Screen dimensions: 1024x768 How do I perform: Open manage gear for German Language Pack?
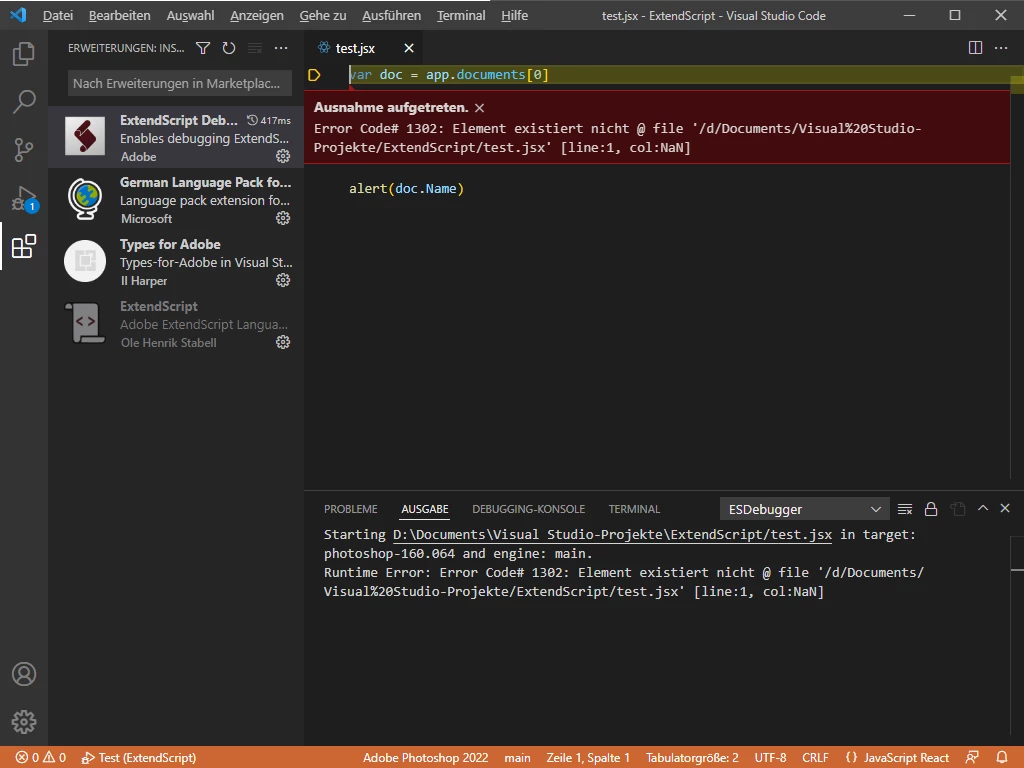click(283, 218)
